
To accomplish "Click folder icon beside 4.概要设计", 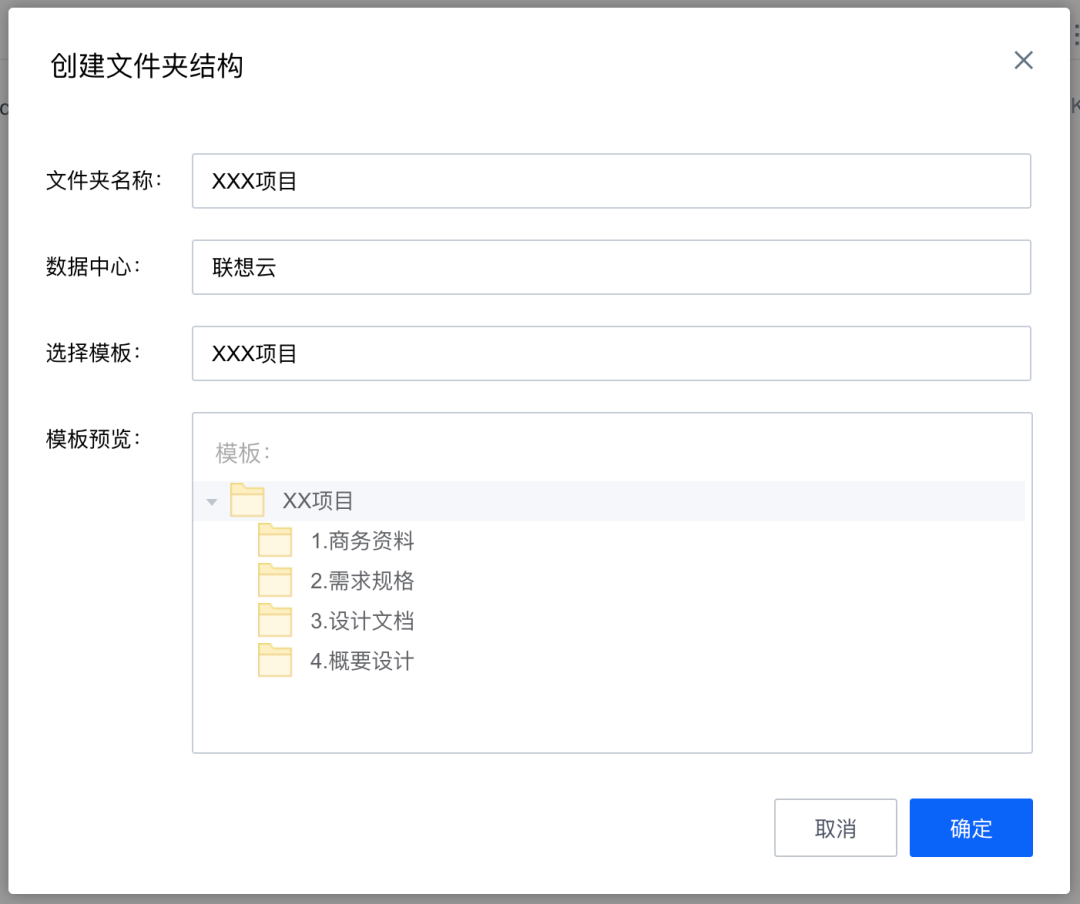I will point(275,660).
